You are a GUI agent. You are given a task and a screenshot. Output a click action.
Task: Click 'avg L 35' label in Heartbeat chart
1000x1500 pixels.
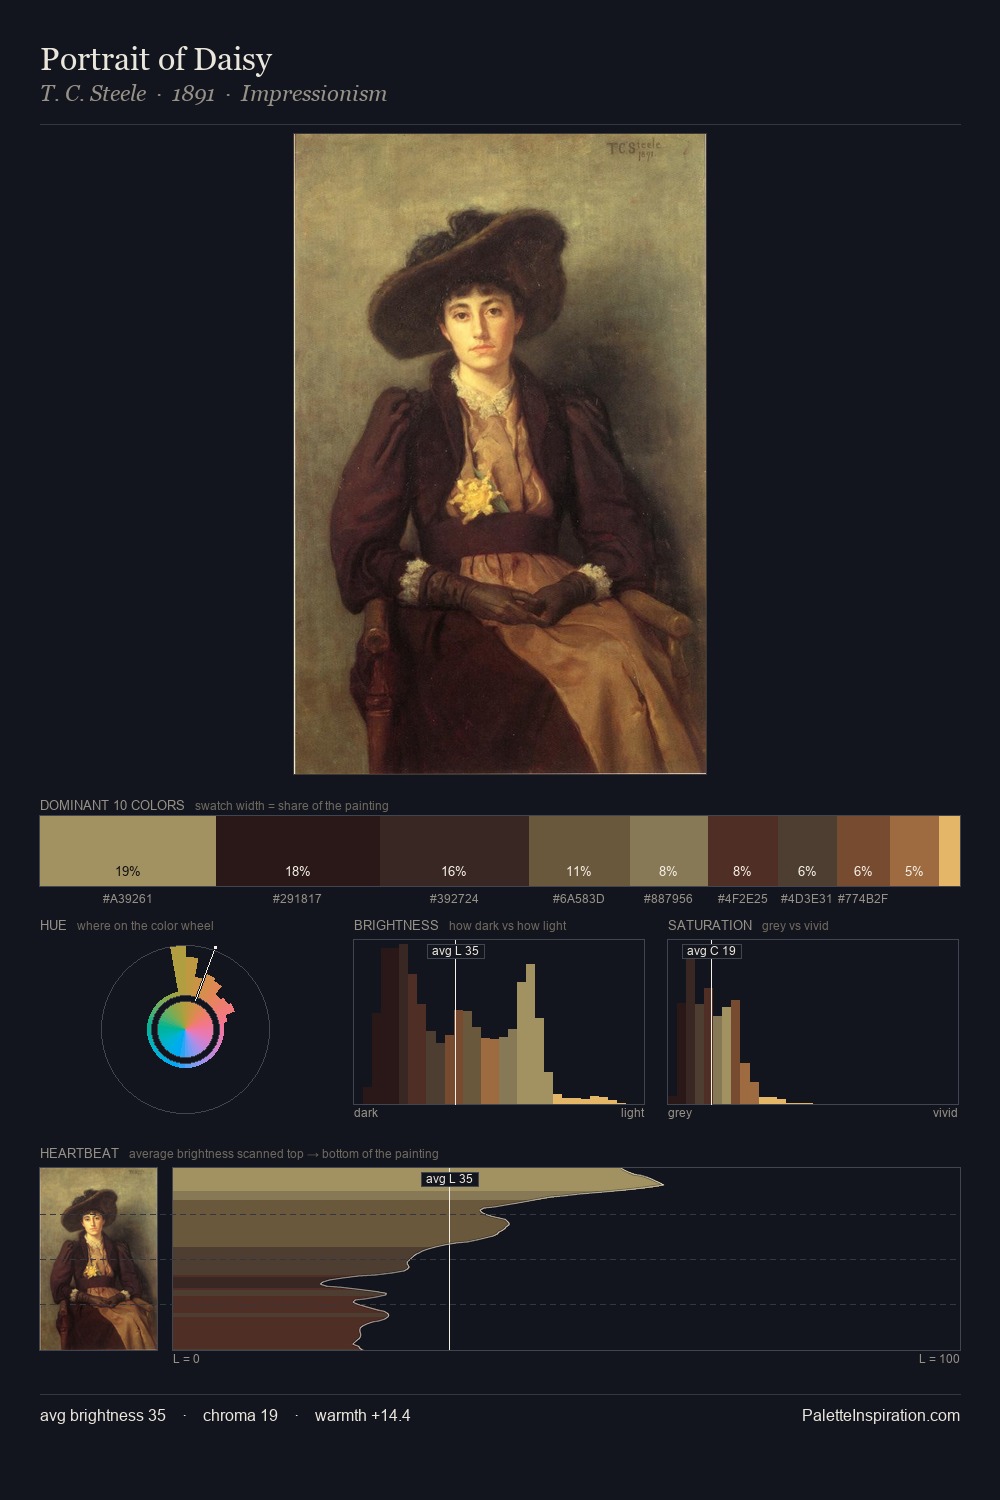pyautogui.click(x=449, y=1179)
